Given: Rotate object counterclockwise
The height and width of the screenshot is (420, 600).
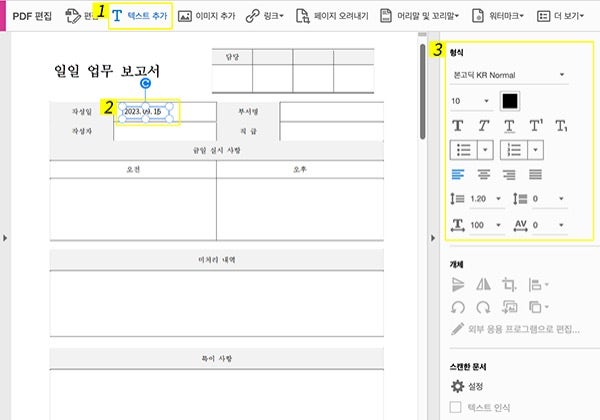Looking at the screenshot, I should pyautogui.click(x=458, y=307).
